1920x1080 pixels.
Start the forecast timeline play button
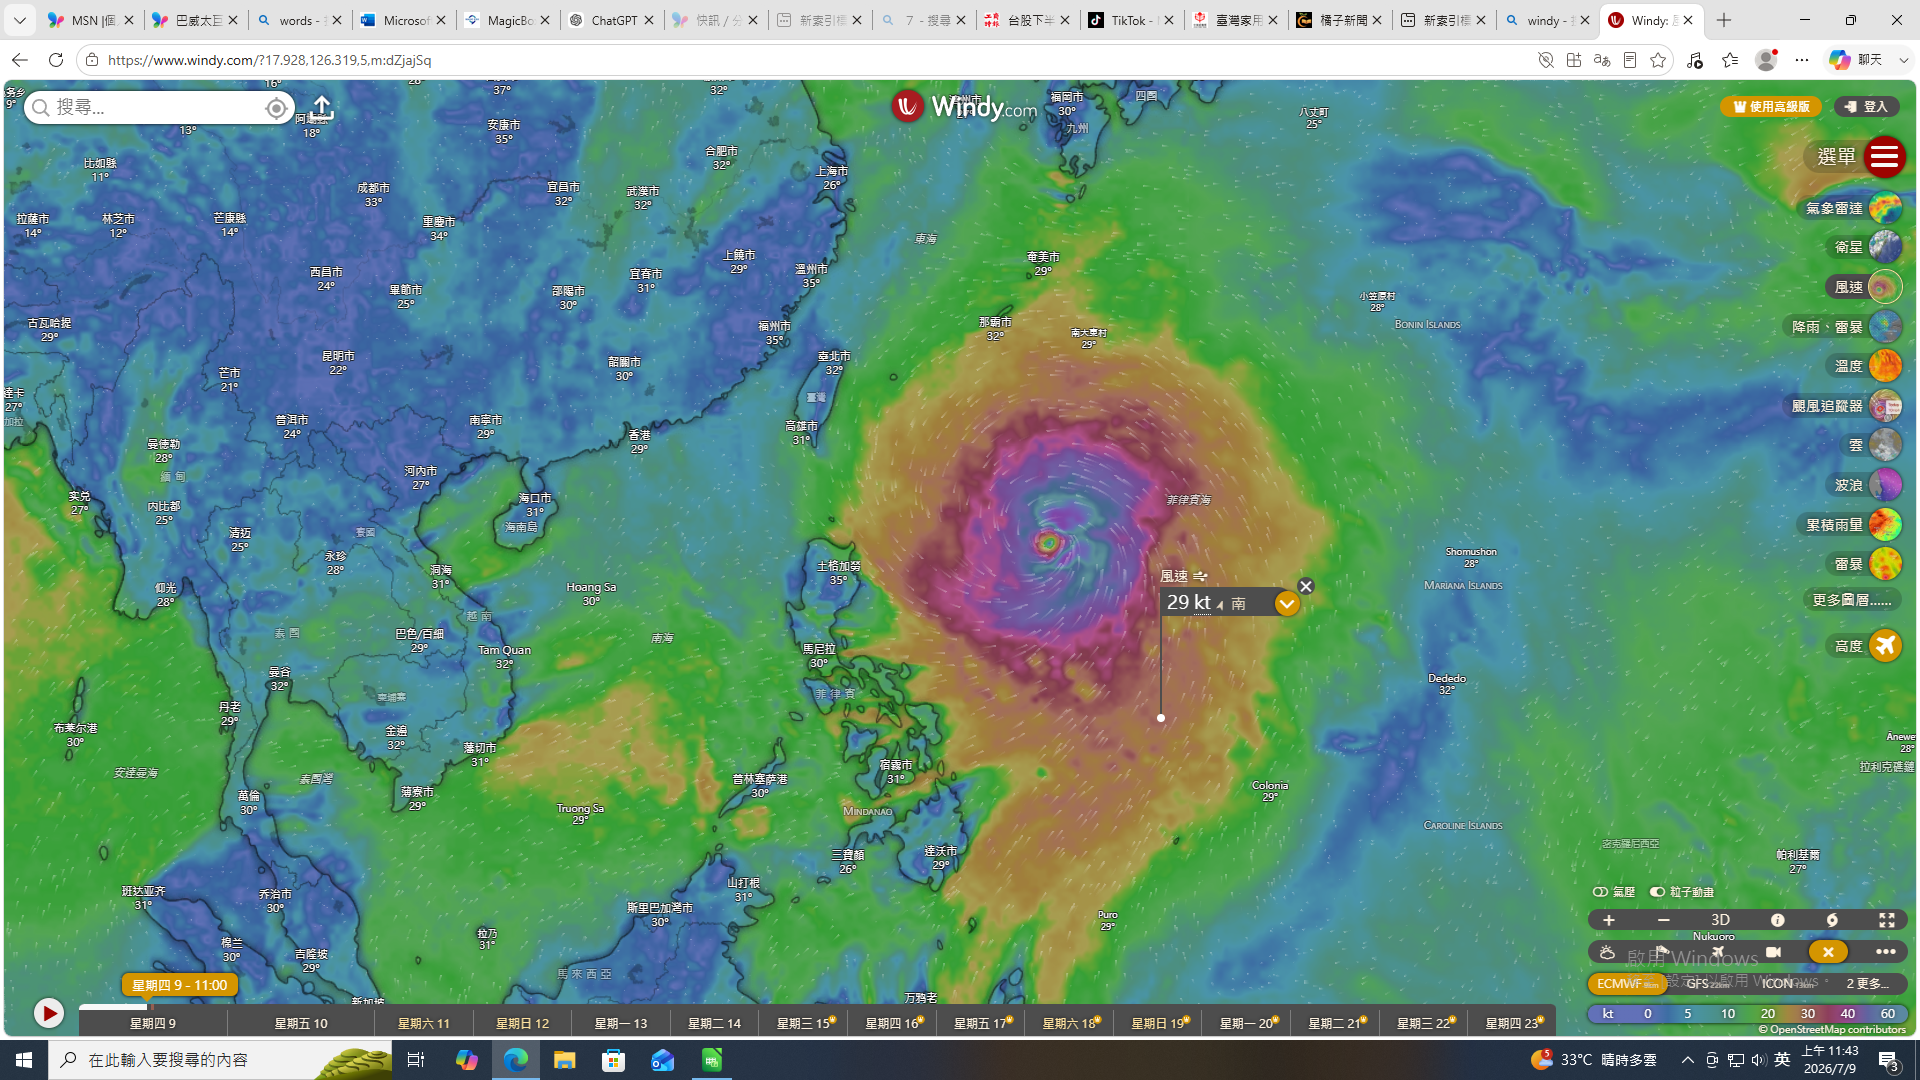click(48, 1013)
